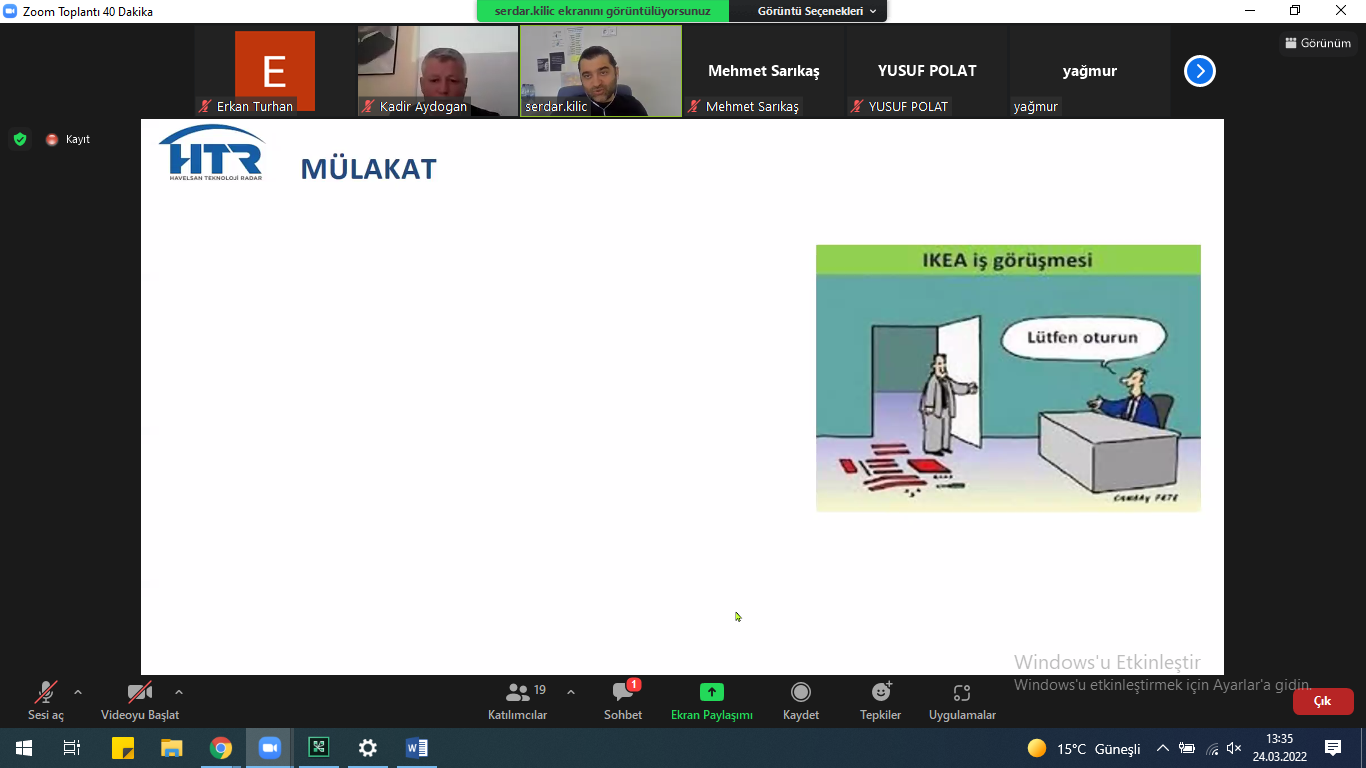The width and height of the screenshot is (1366, 768).
Task: Open Windows Start menu
Action: [24, 748]
